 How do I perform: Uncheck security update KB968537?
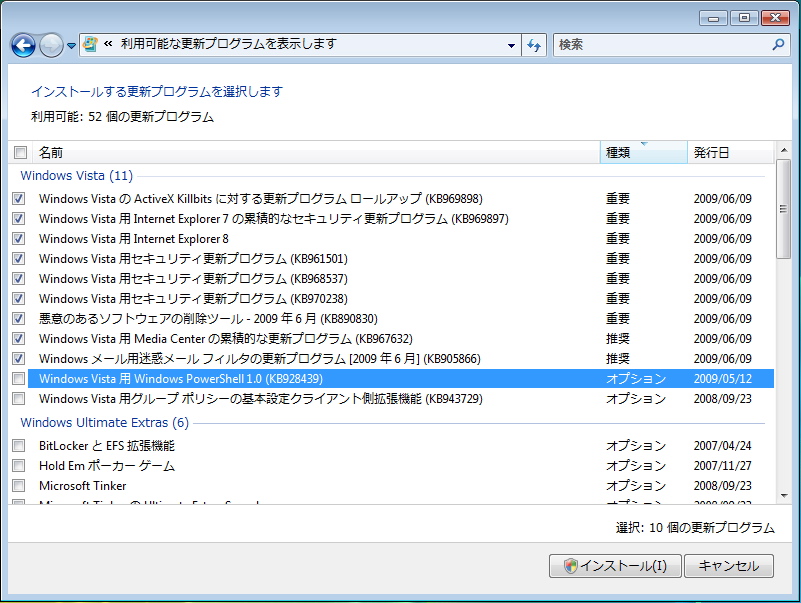click(19, 279)
